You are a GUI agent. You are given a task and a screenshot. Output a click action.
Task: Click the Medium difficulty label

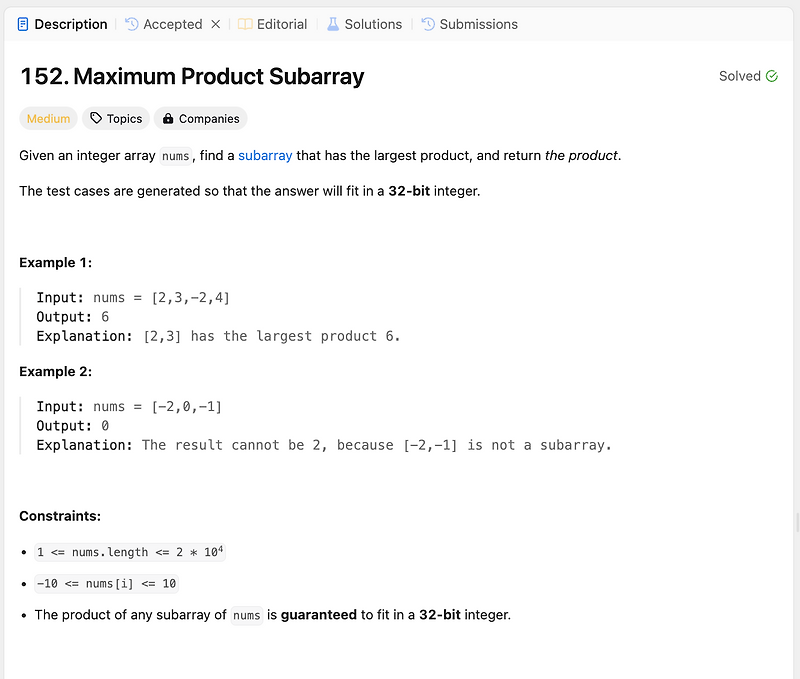tap(47, 118)
